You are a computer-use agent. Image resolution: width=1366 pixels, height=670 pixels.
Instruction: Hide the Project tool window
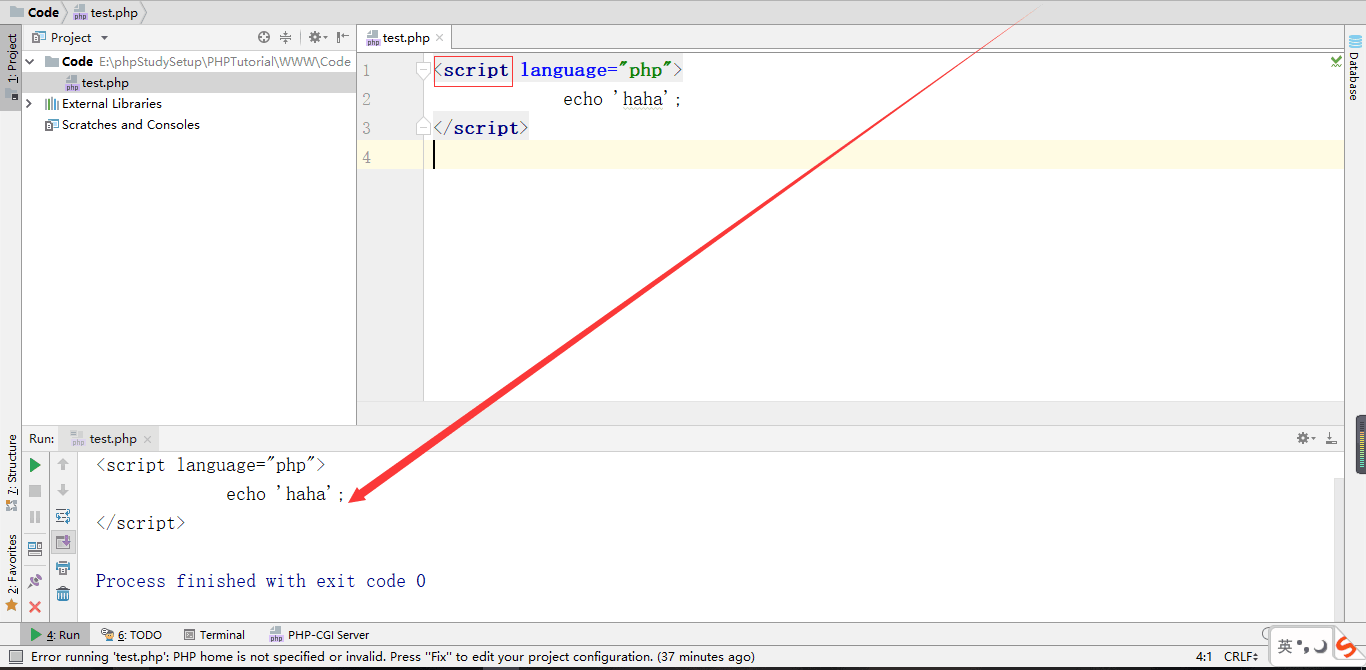[343, 37]
